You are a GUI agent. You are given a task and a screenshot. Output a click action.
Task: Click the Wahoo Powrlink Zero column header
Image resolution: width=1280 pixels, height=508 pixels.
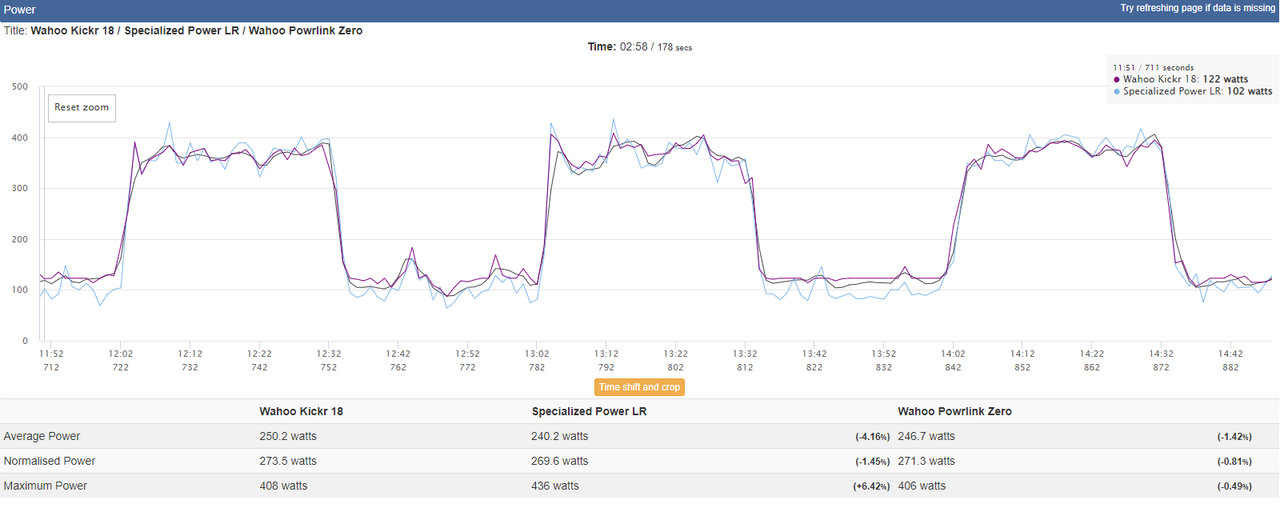(x=956, y=411)
